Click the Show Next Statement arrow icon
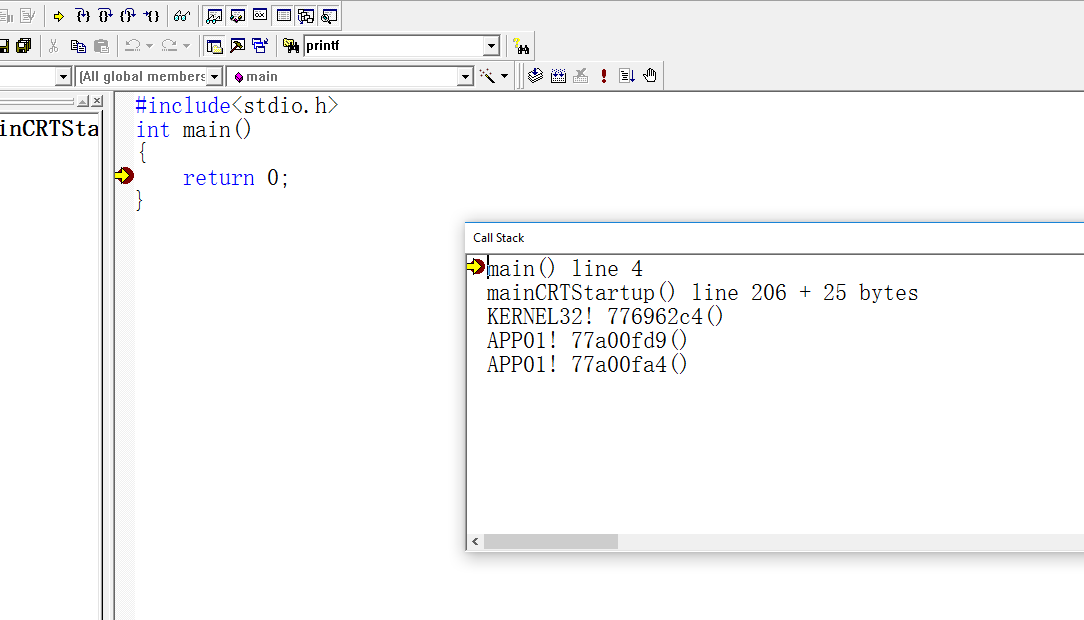Image resolution: width=1084 pixels, height=620 pixels. 59,16
